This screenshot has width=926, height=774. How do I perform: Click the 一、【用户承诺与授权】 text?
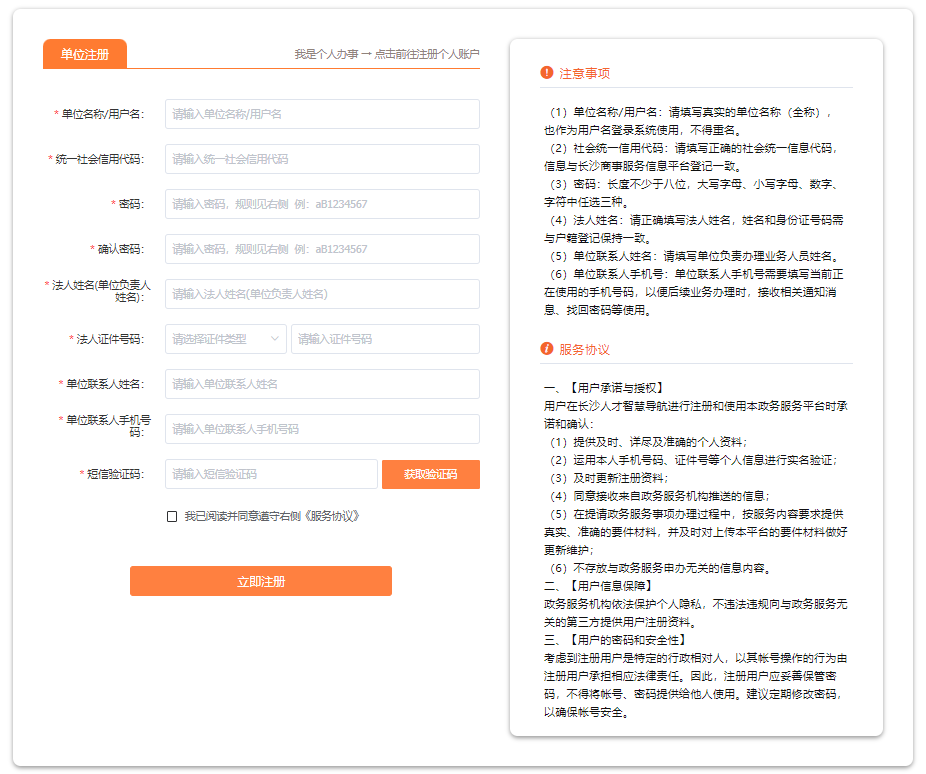[x=605, y=388]
